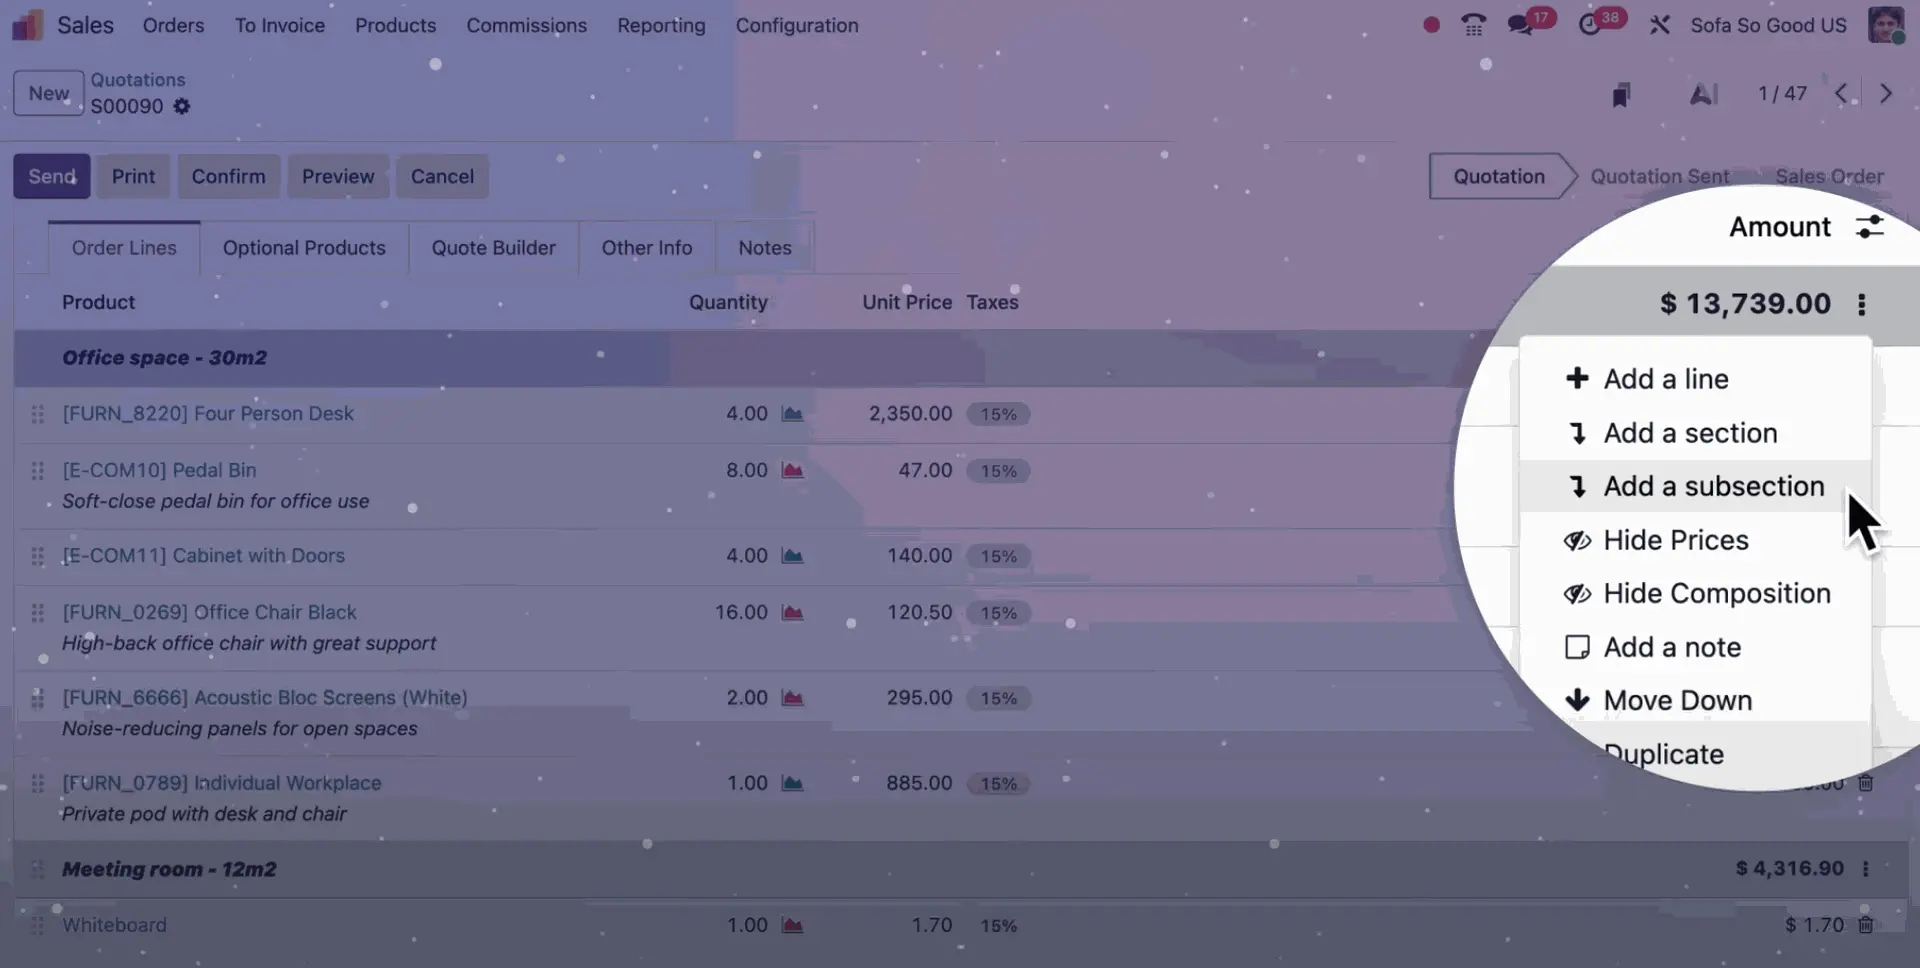Click the Cancel button
This screenshot has height=968, width=1920.
point(442,176)
